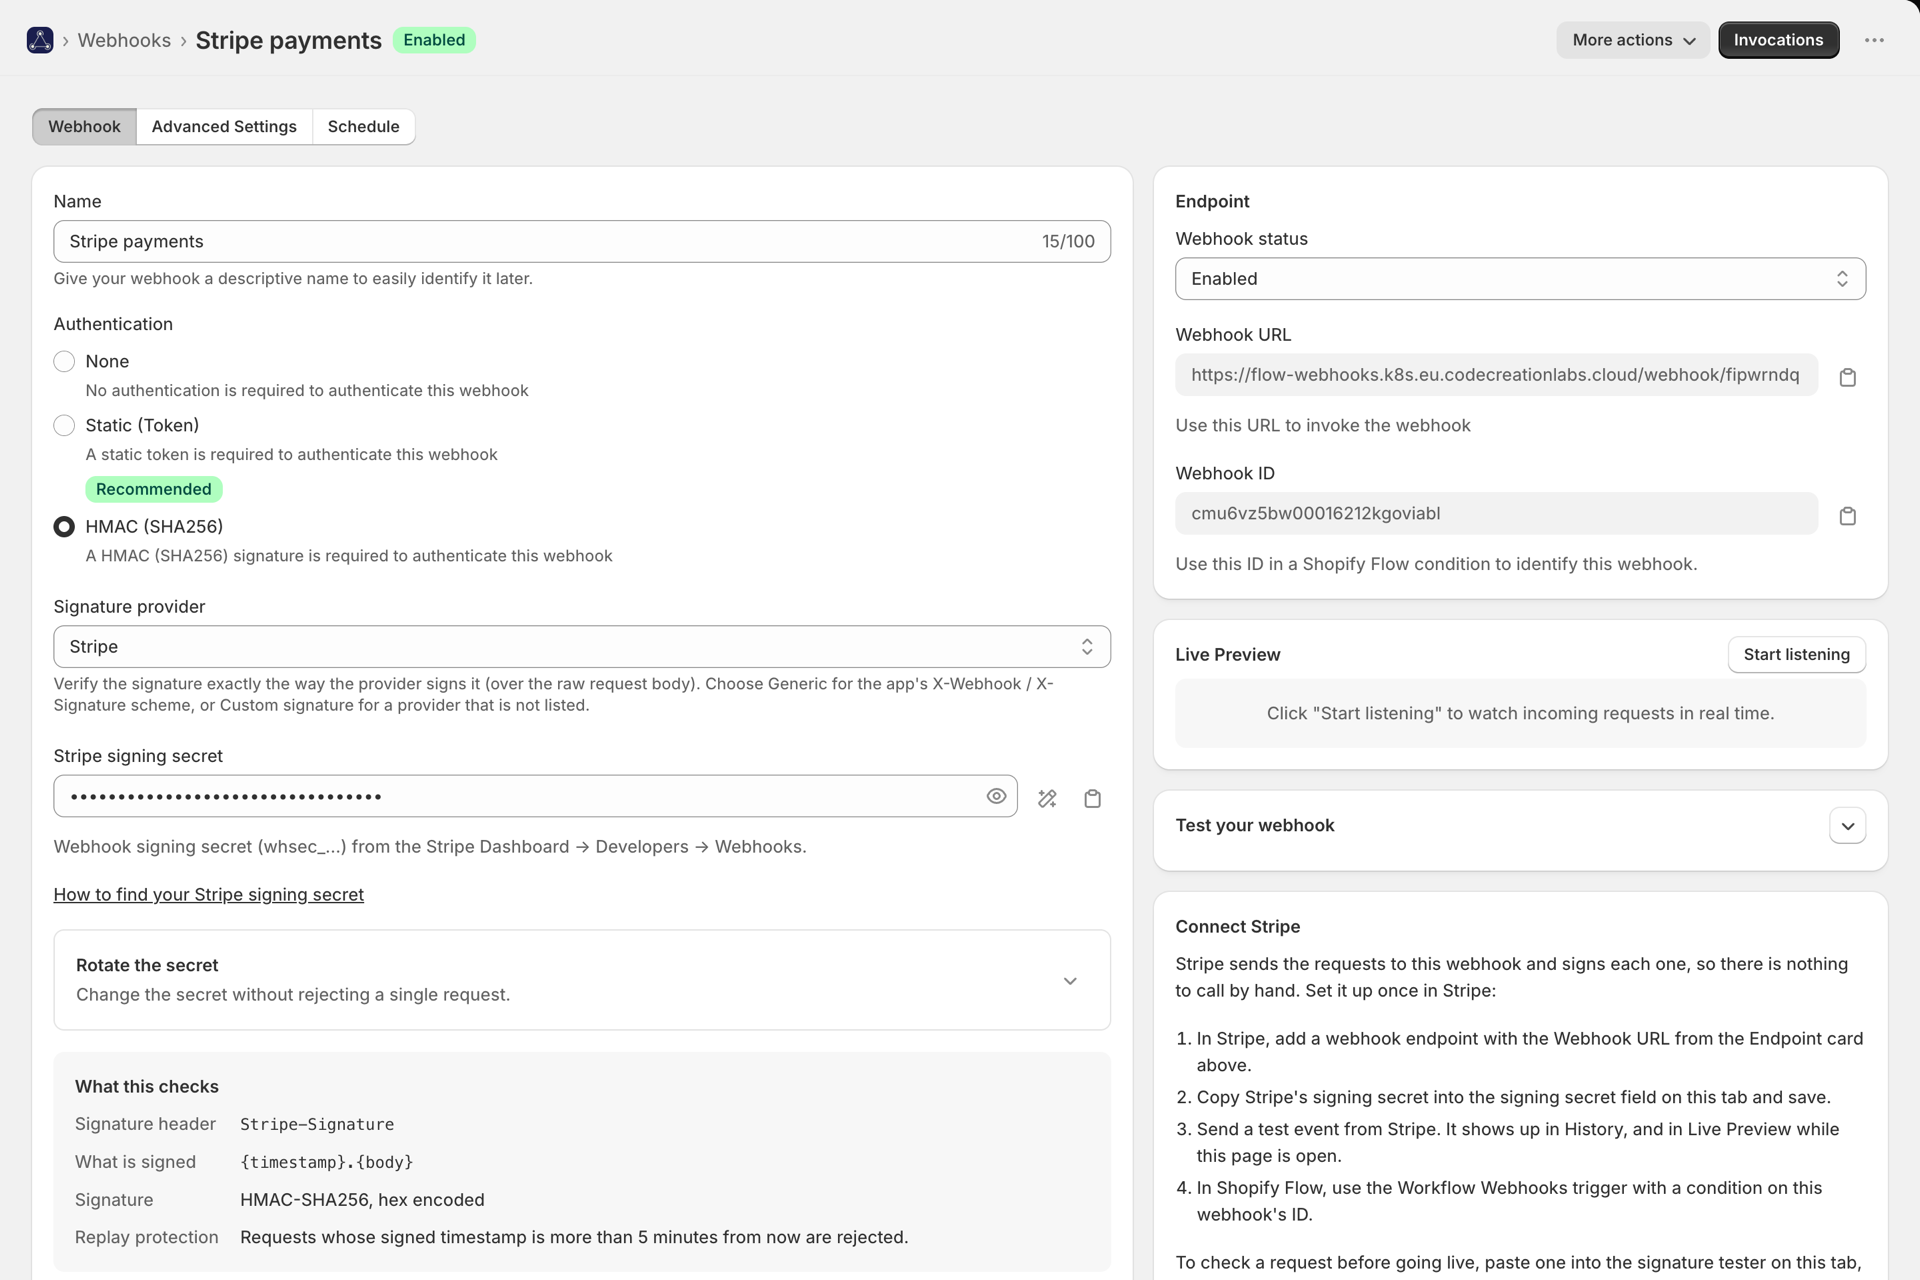Click the Start listening button

(1796, 655)
